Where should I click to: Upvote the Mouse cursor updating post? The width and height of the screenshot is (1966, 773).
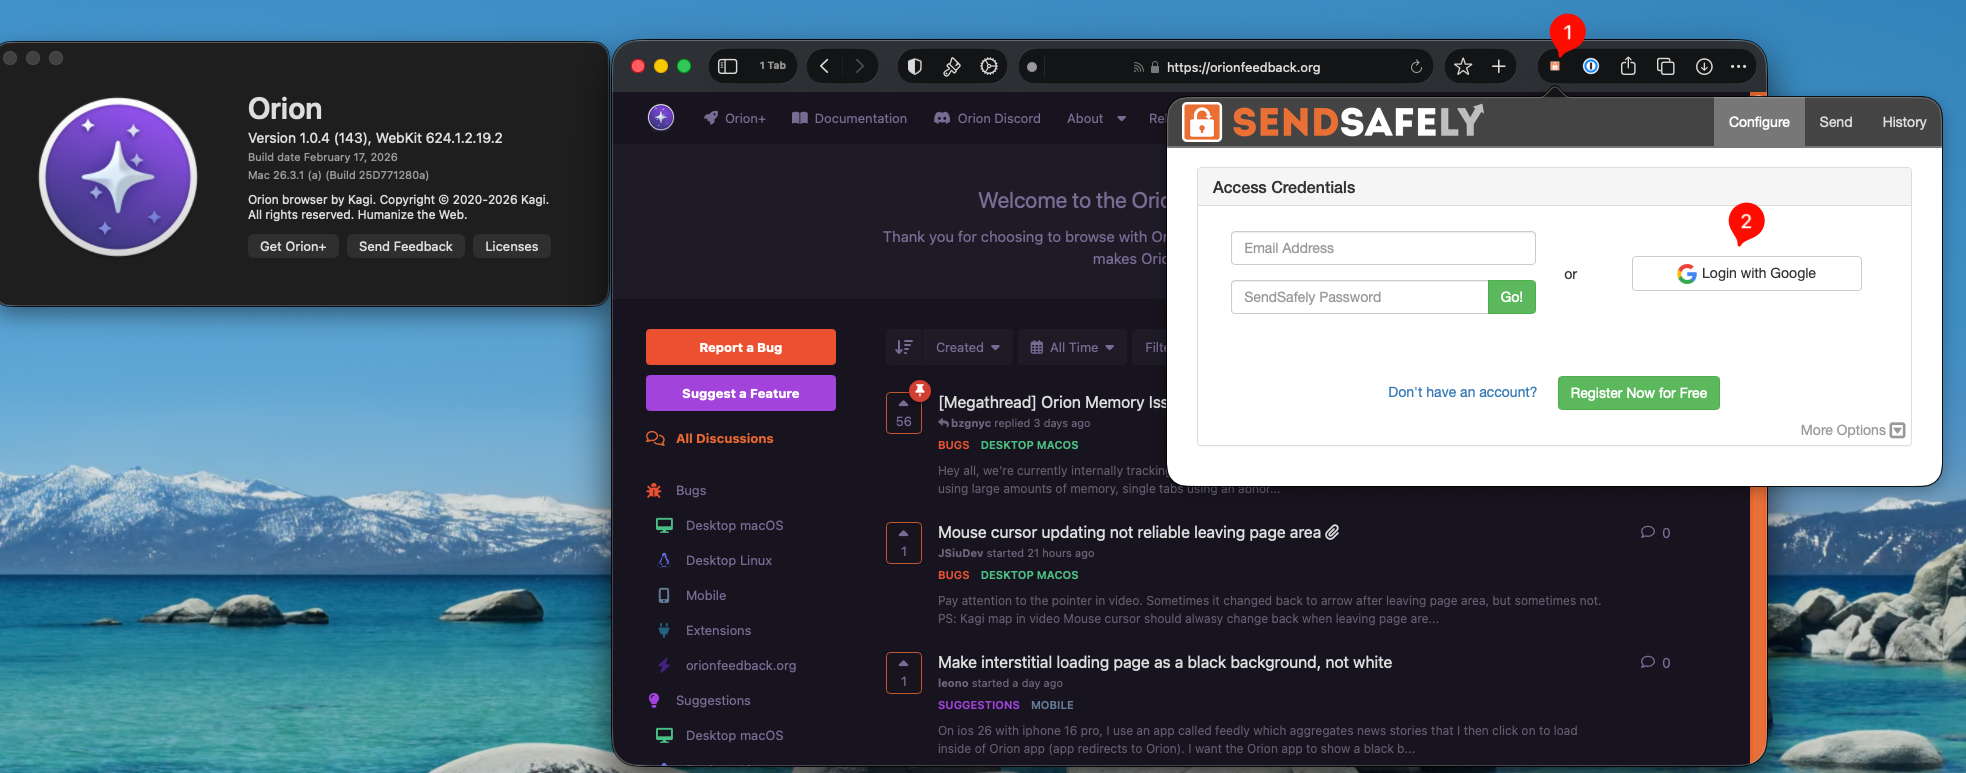pyautogui.click(x=903, y=533)
